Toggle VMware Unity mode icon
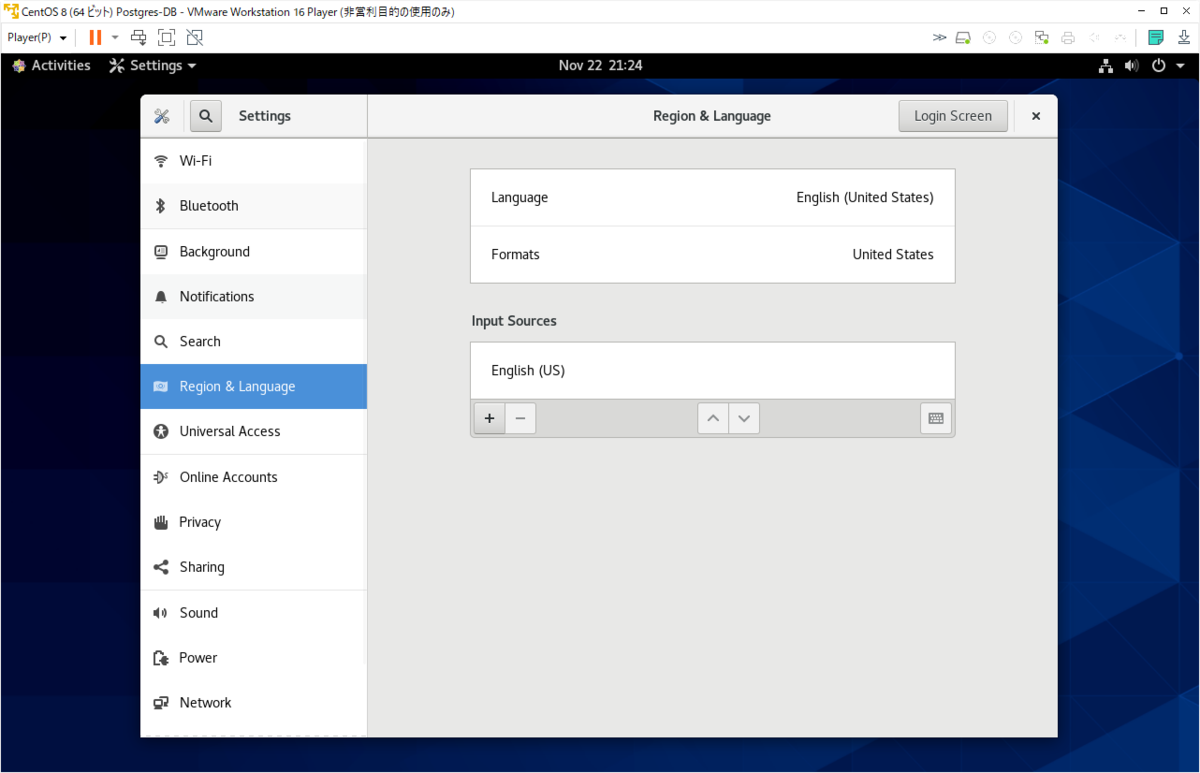This screenshot has height=773, width=1200. [195, 38]
